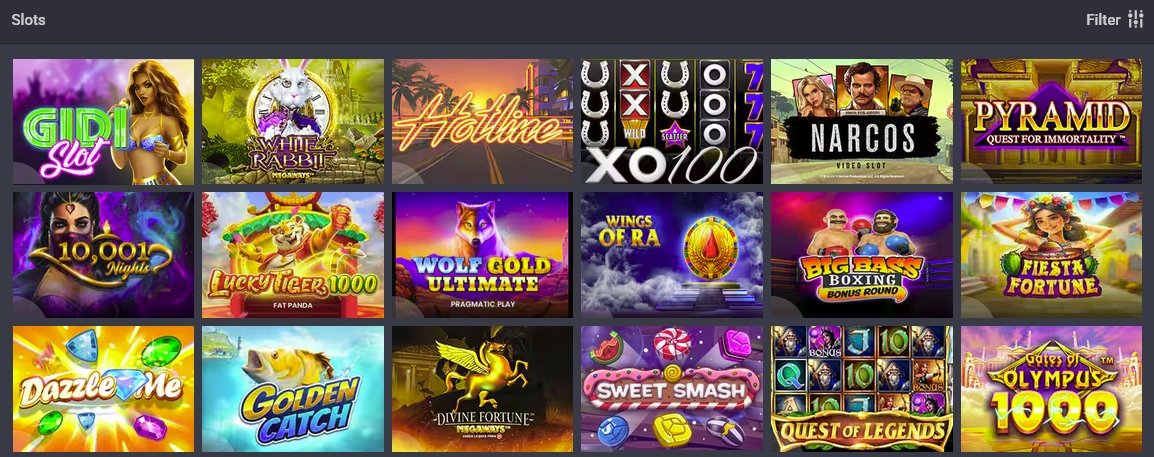Open the XO 100 slot game
This screenshot has width=1154, height=457.
click(672, 121)
